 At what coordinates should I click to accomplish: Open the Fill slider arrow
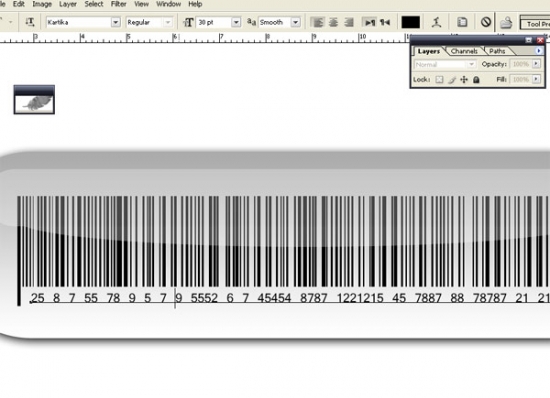pos(536,80)
